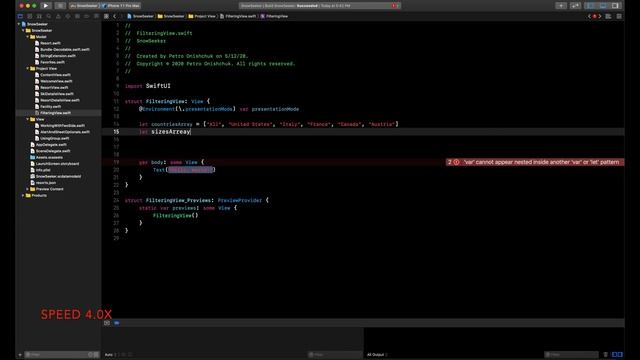Screen dimensions: 640x360
Task: Open WelcomeView.swift file
Action: (x=53, y=81)
